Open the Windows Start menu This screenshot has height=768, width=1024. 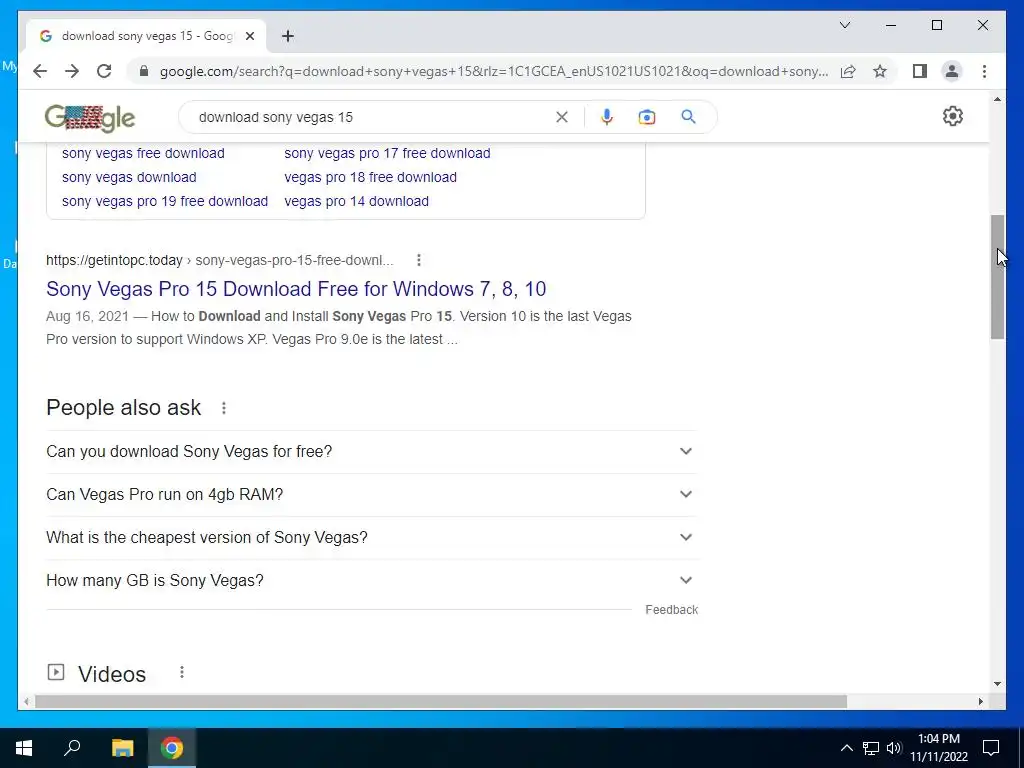24,748
